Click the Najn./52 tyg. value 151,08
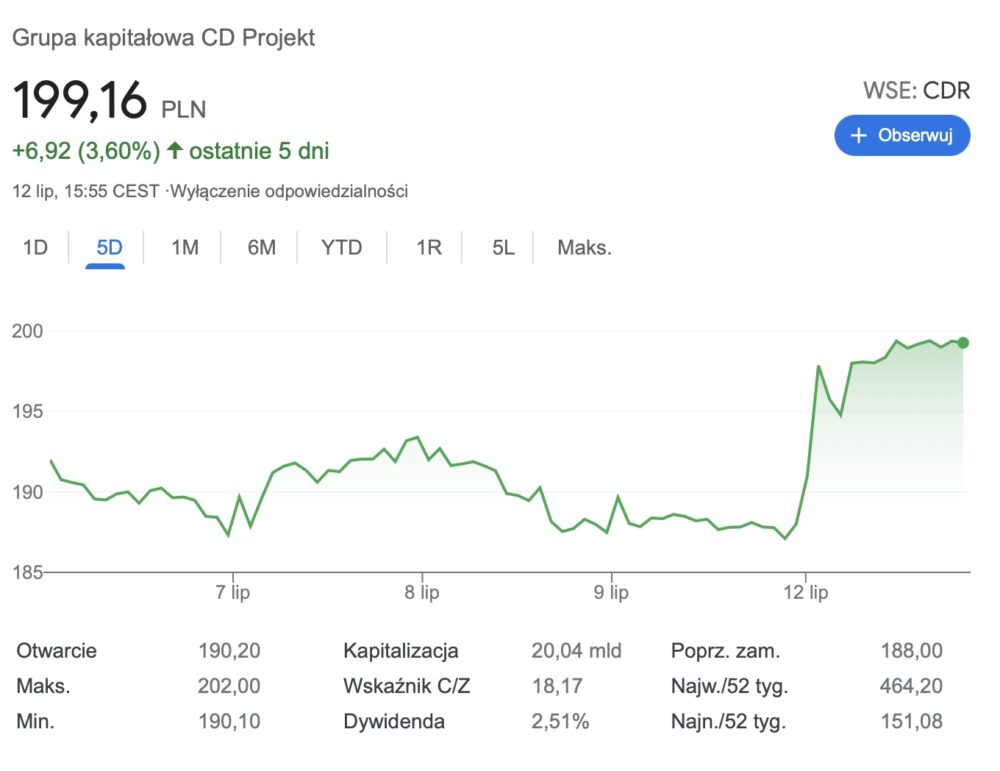The height and width of the screenshot is (771, 1000). (911, 721)
